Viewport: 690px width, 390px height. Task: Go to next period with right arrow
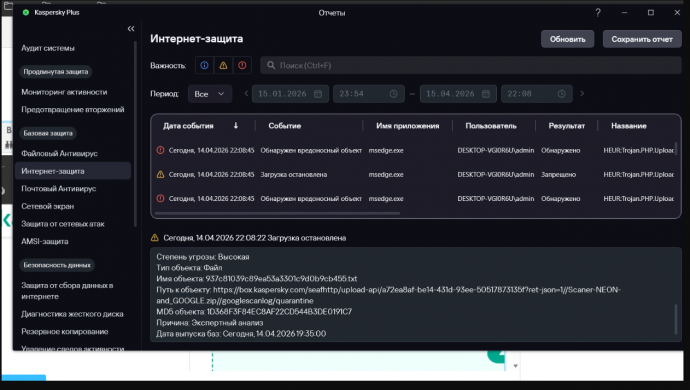[582, 93]
